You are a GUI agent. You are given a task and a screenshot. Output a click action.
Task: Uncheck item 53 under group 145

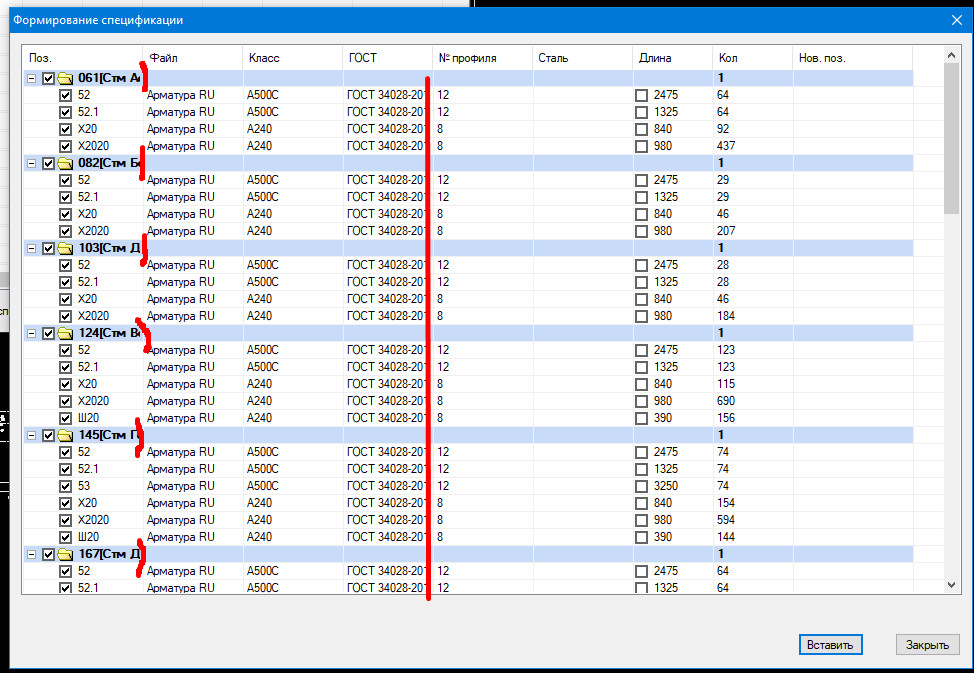coord(66,486)
